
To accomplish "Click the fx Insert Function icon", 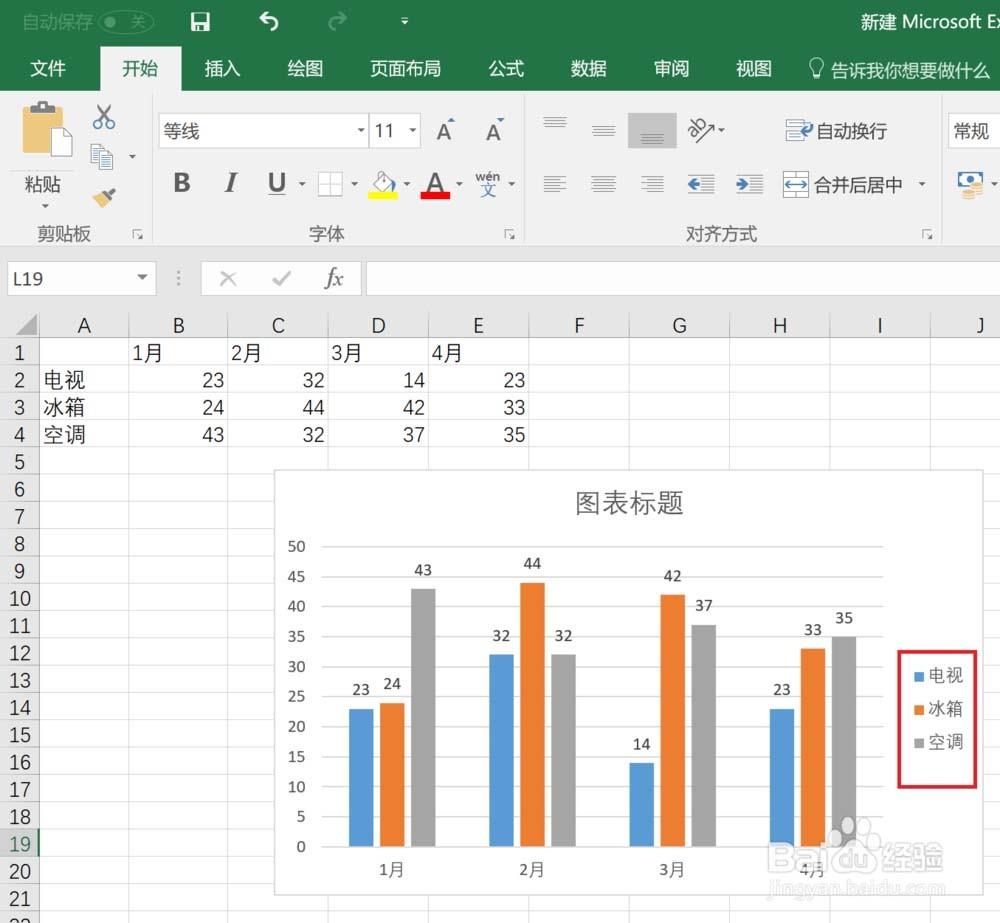I will [336, 278].
